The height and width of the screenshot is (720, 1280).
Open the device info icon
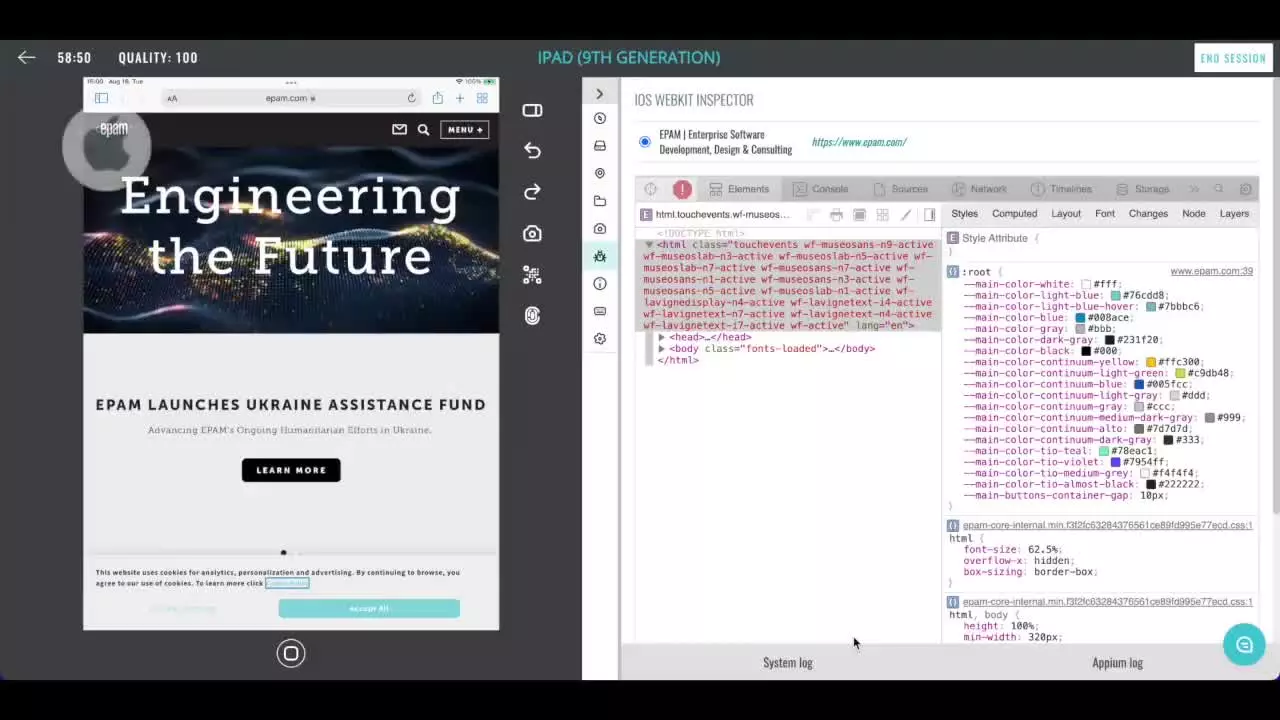click(600, 284)
